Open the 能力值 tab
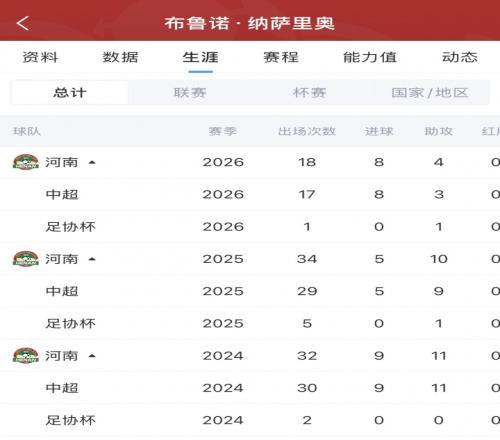500x440 pixels. coord(370,57)
